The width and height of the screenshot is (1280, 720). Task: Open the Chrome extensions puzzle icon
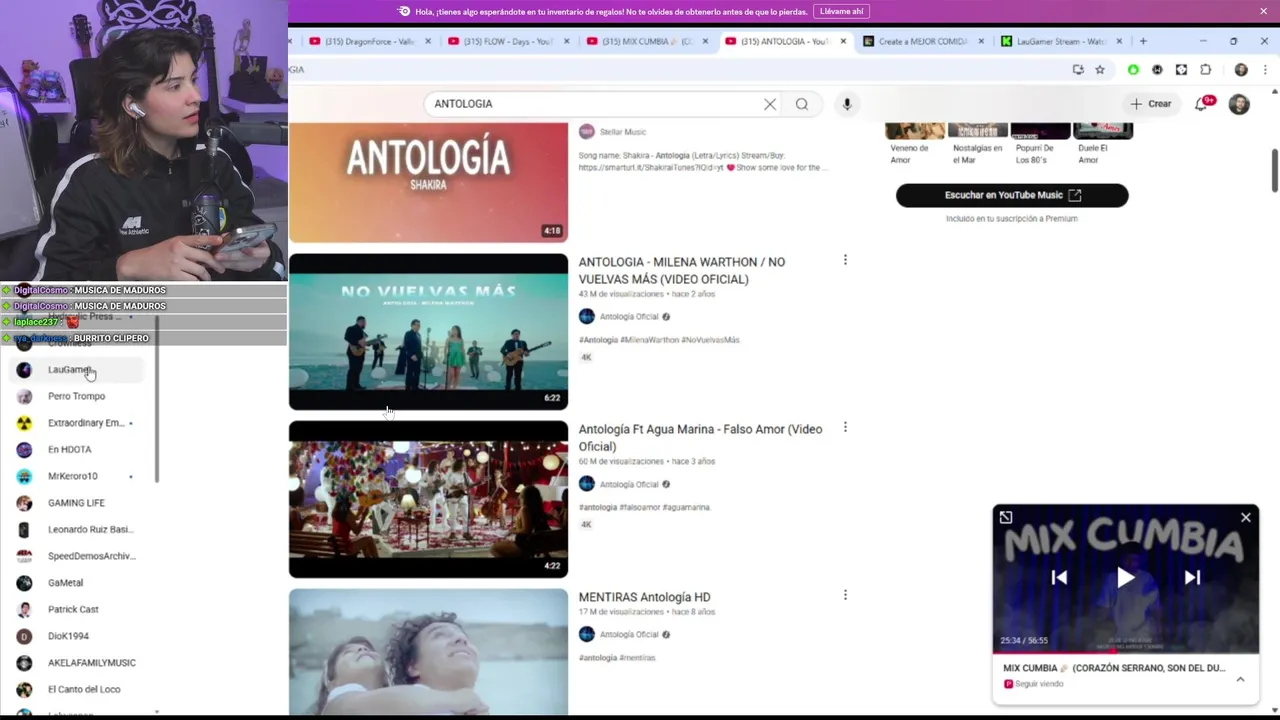pyautogui.click(x=1206, y=70)
